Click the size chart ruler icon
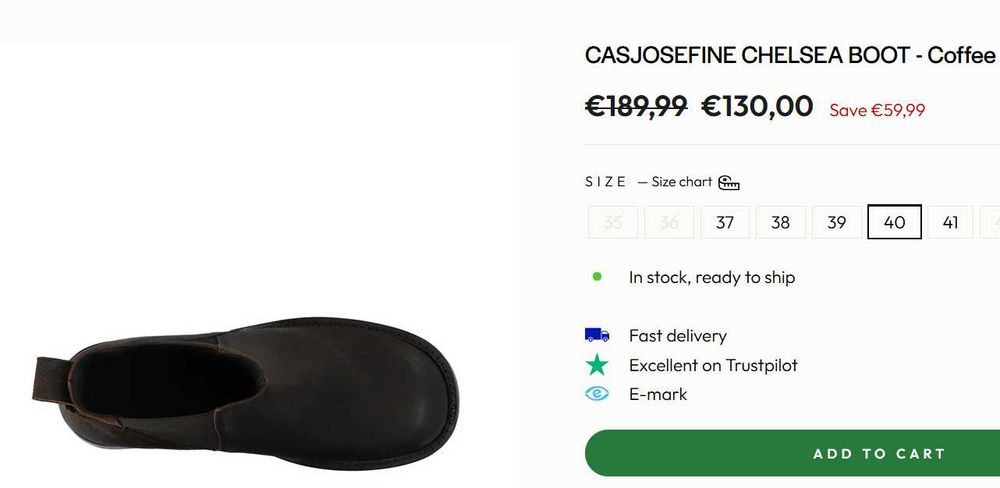The width and height of the screenshot is (1000, 488). coord(729,183)
